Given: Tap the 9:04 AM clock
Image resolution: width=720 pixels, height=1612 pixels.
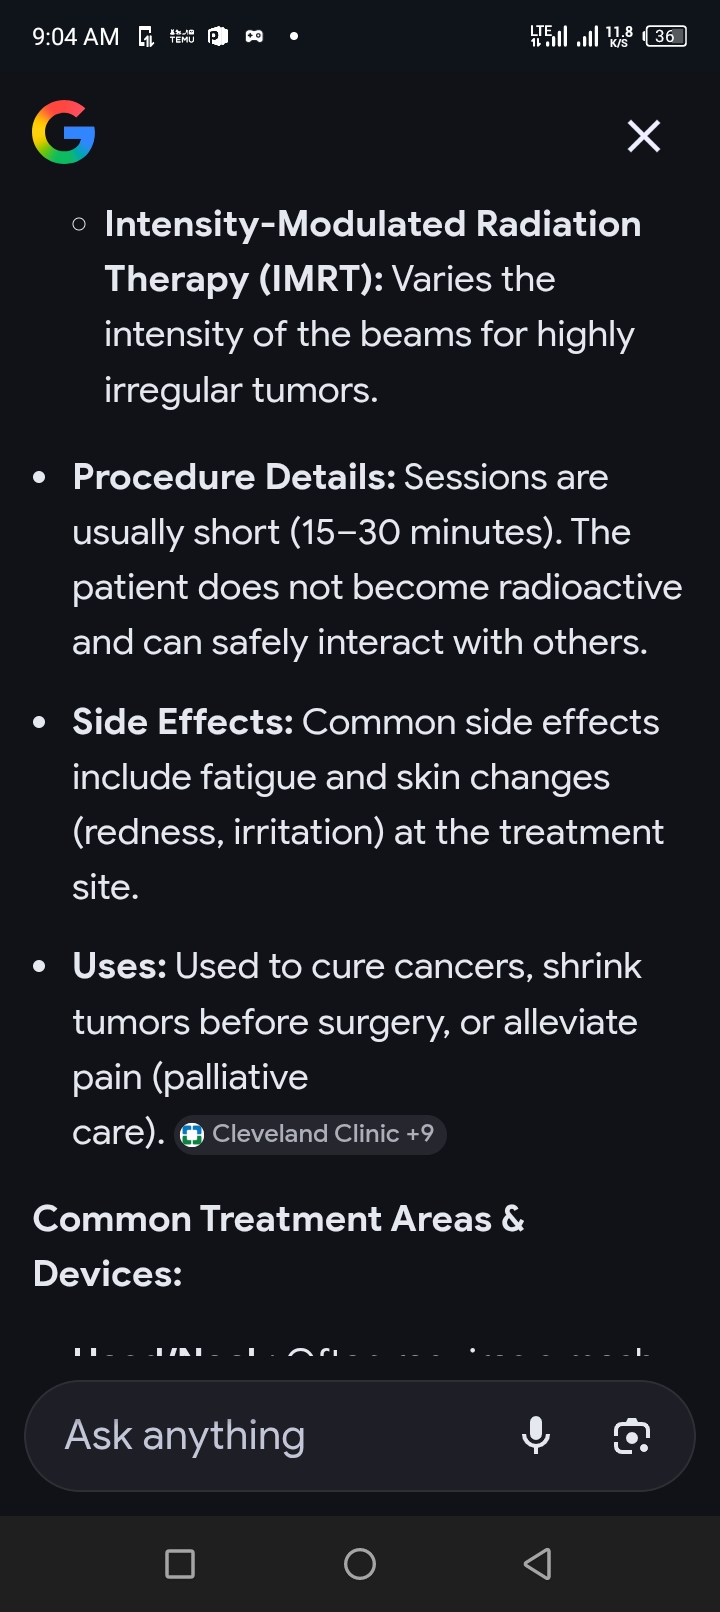Looking at the screenshot, I should [x=76, y=37].
